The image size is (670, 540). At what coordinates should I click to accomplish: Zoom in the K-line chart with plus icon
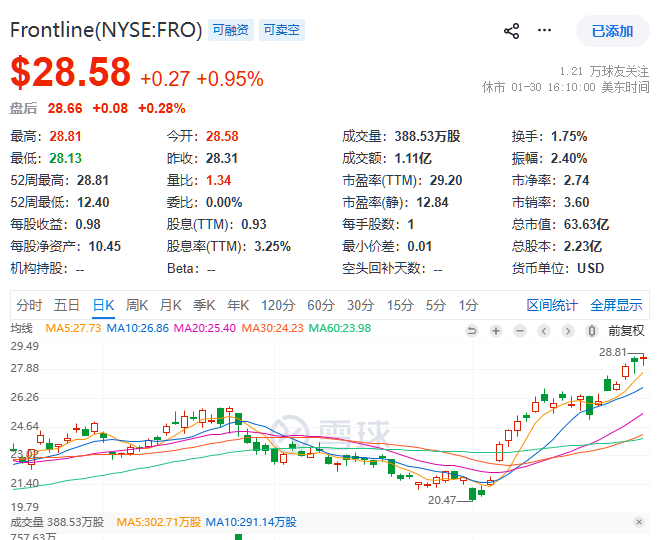coord(496,331)
